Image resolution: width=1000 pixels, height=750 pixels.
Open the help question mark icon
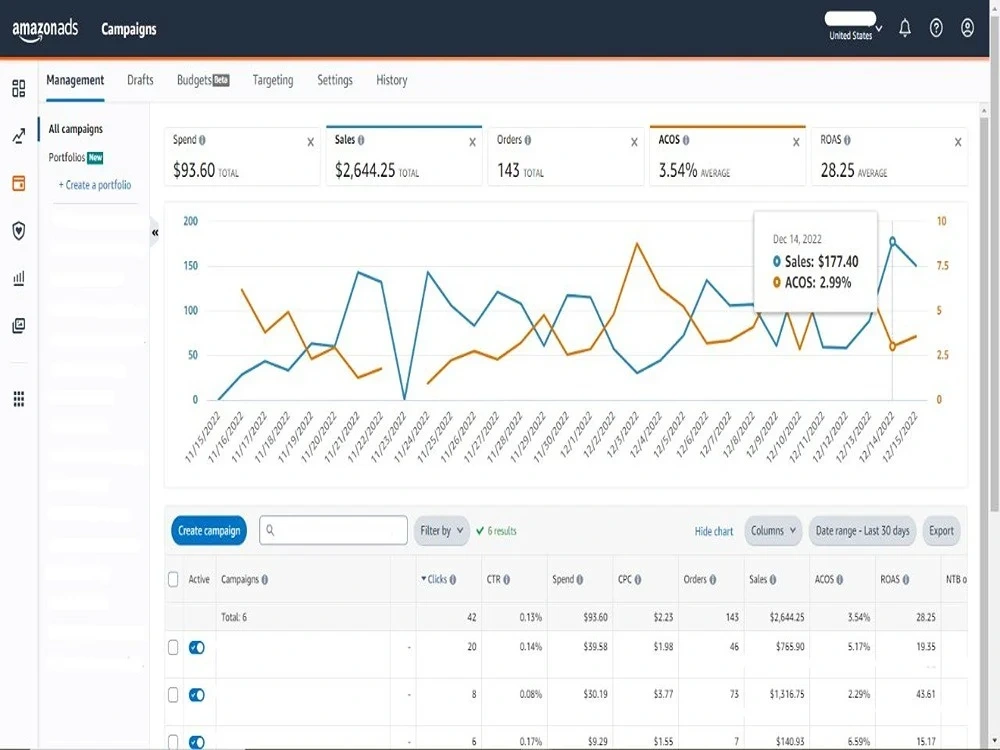coord(936,28)
